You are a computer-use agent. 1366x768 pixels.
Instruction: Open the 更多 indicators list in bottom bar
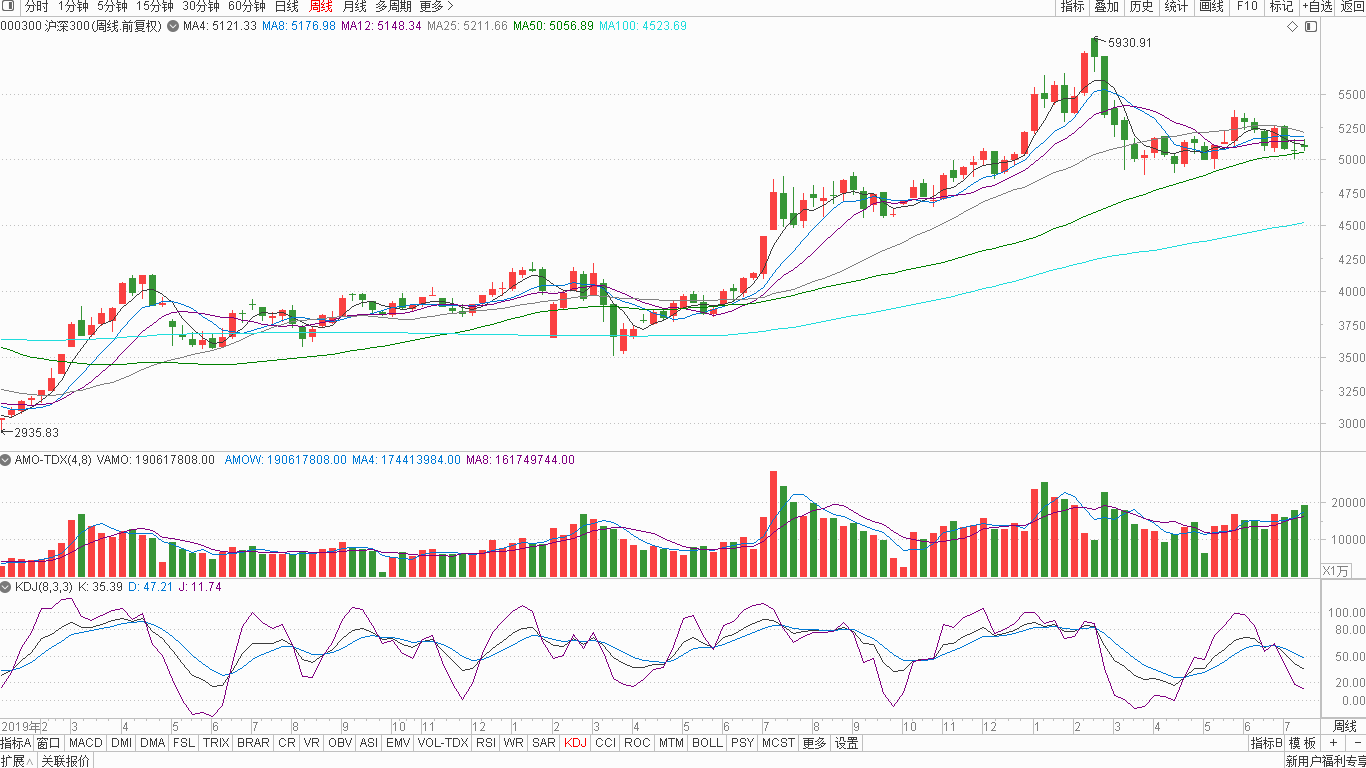point(814,743)
